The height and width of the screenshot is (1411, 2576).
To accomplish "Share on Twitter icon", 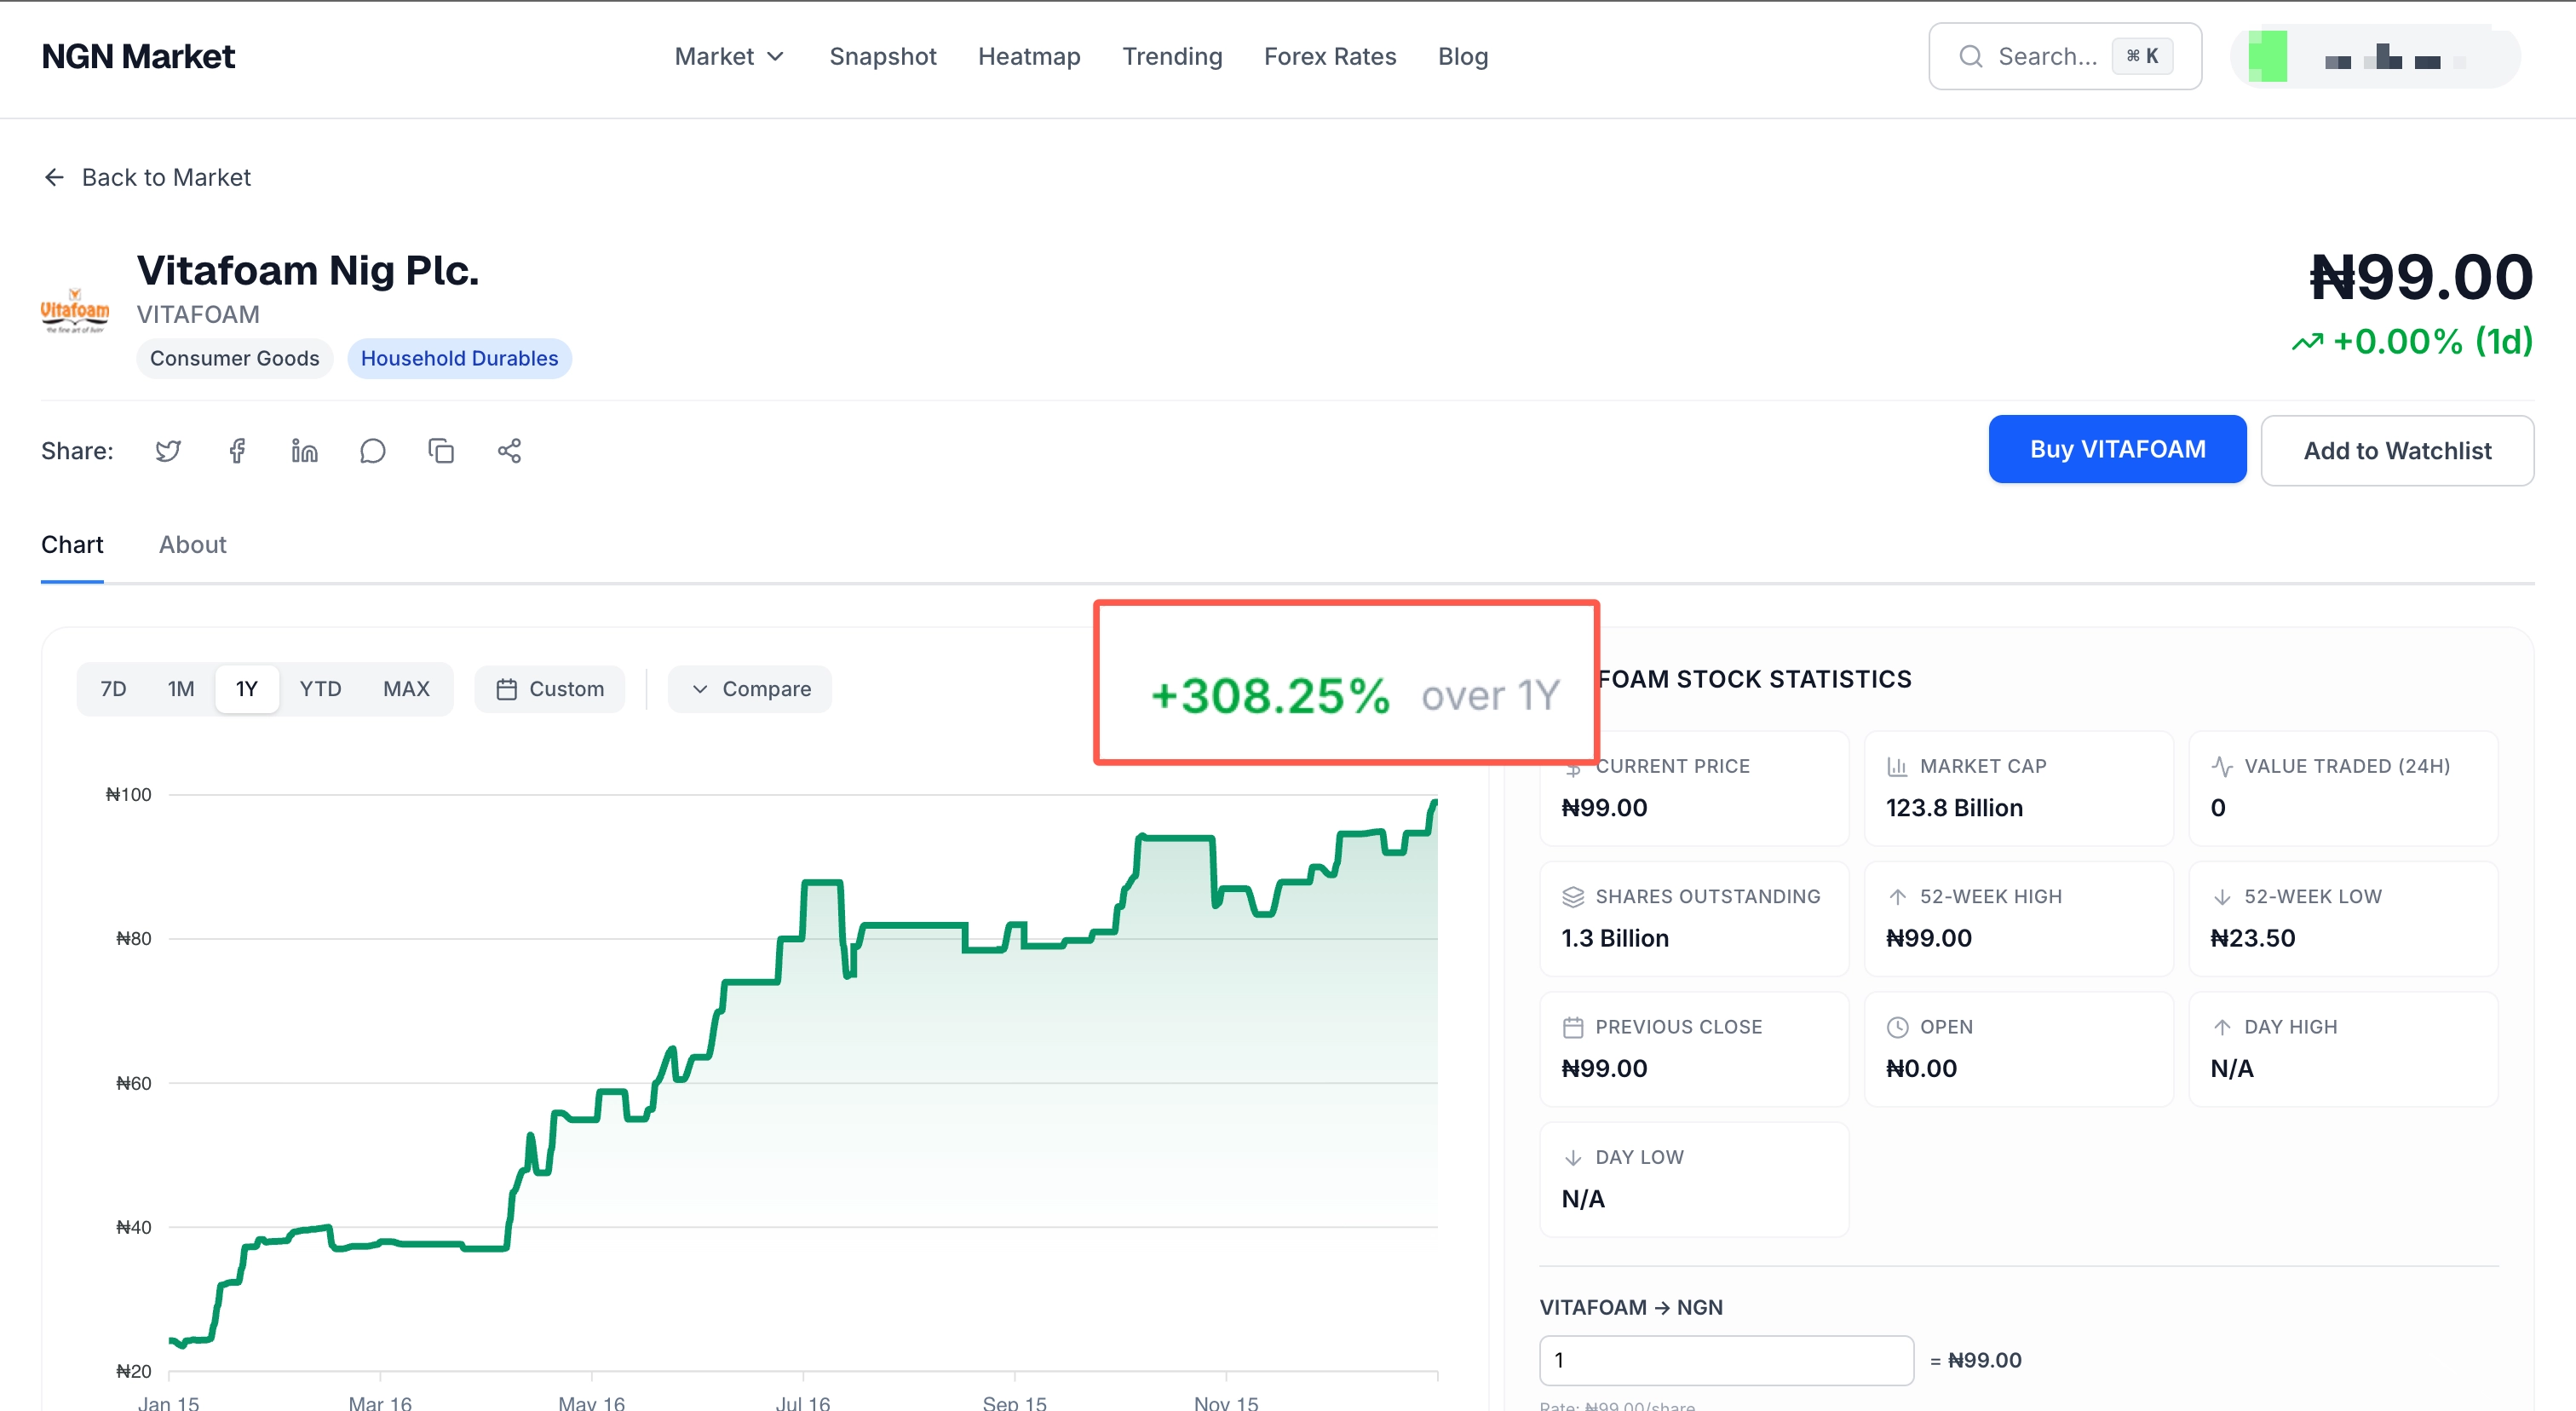I will coord(168,451).
